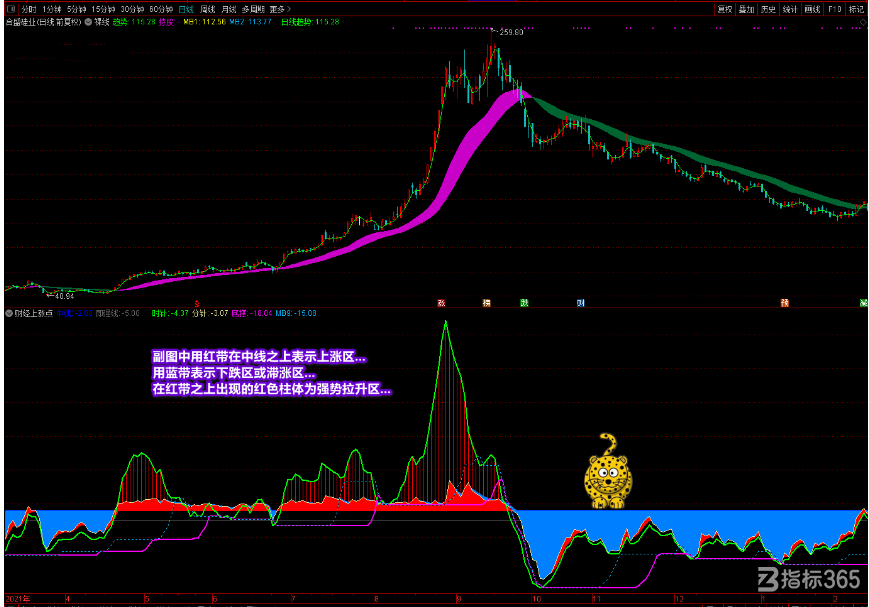Click annotation line 副图中用红带在中线之上表示上涨区
Viewport: 869px width, 607px height.
tap(259, 356)
